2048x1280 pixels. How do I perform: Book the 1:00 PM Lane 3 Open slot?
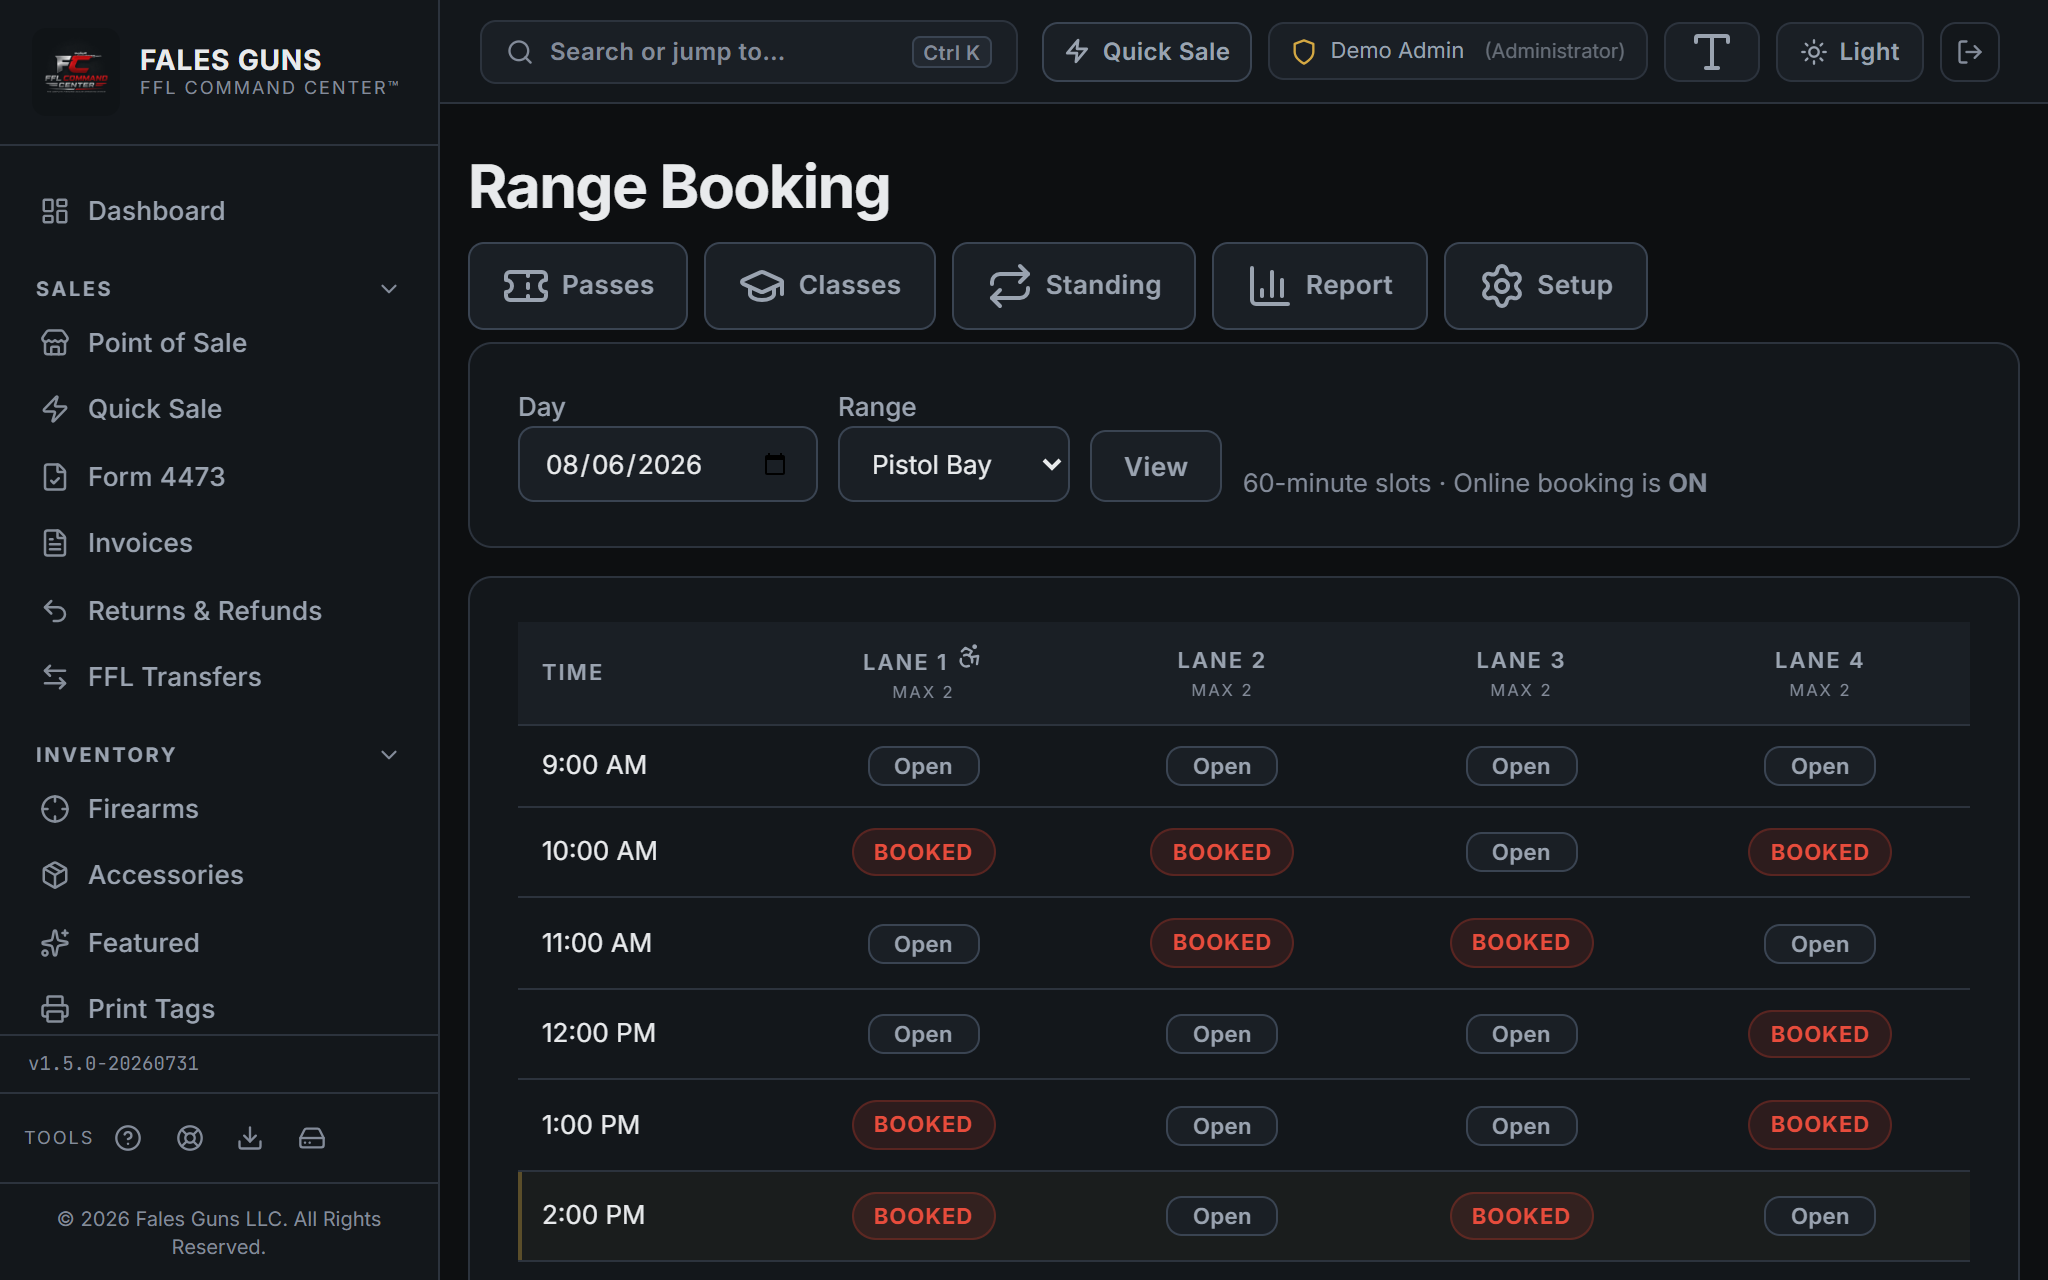[1521, 1126]
